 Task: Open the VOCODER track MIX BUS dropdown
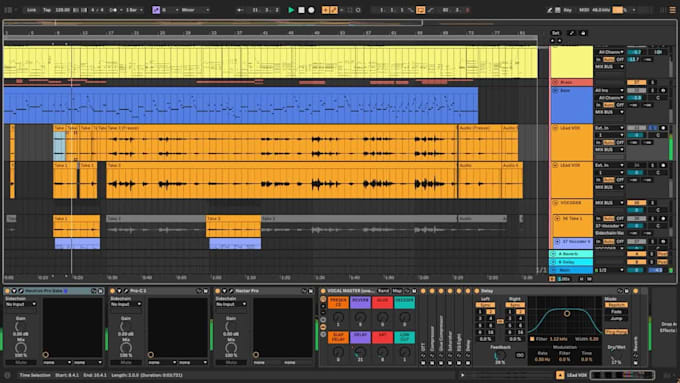click(609, 203)
